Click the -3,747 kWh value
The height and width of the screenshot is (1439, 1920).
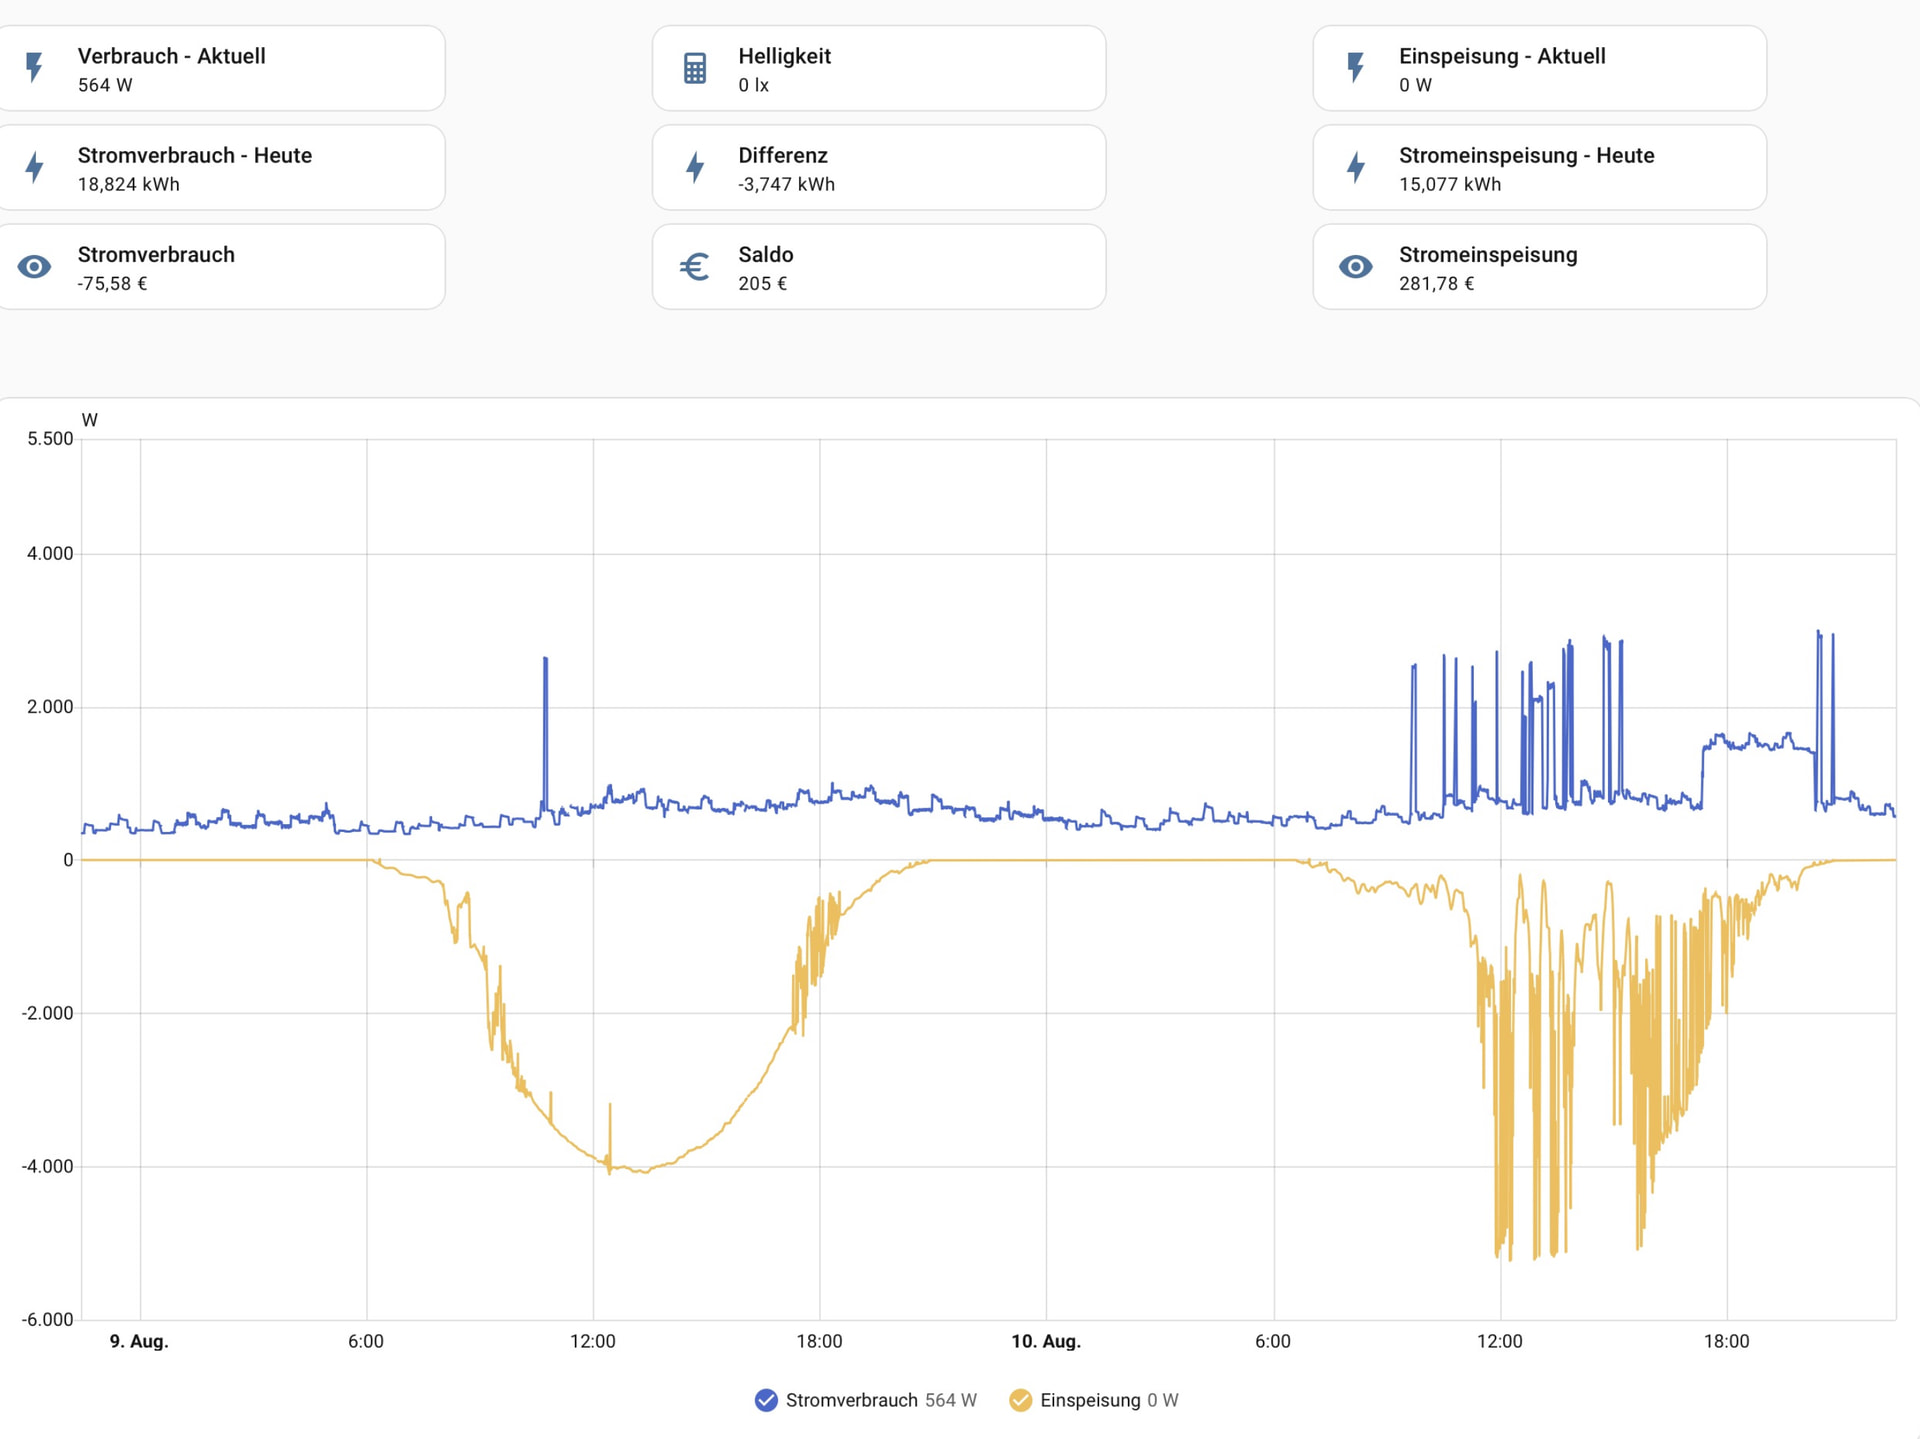click(x=787, y=184)
